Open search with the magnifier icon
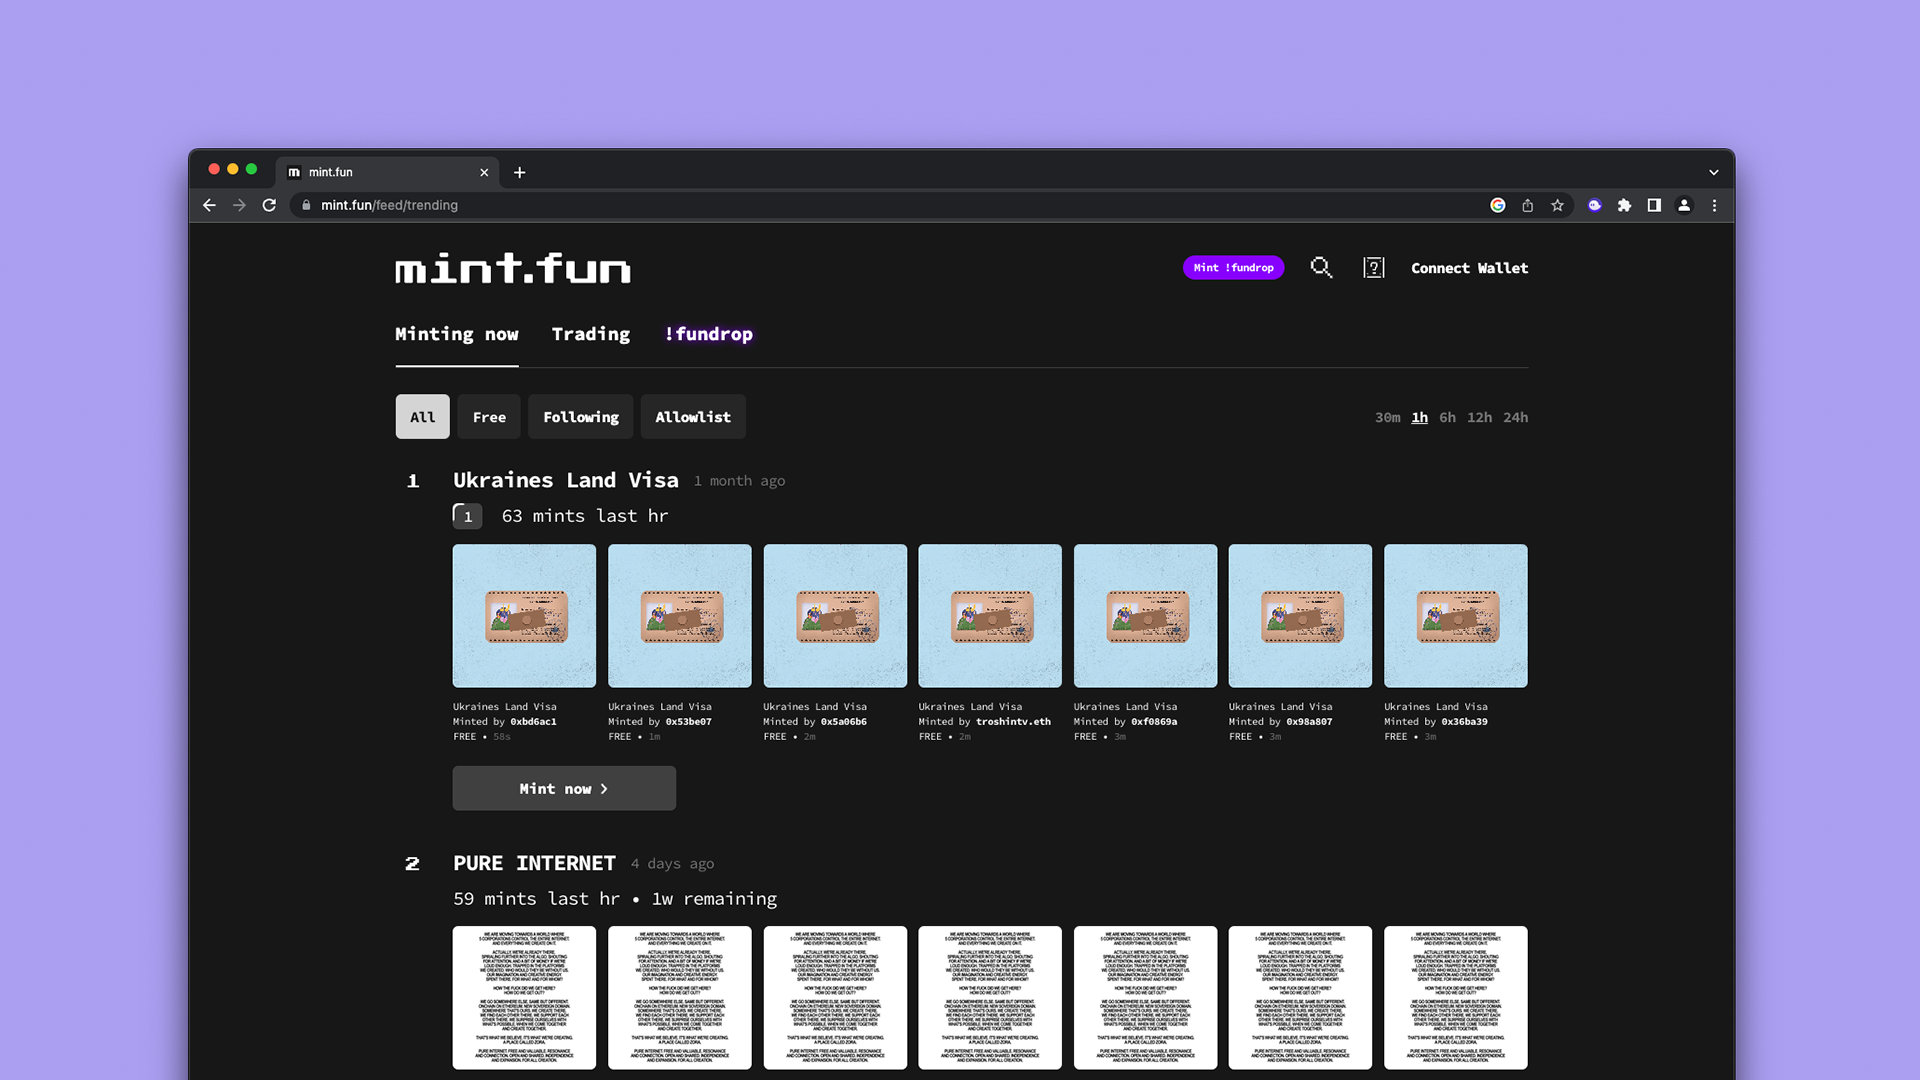The height and width of the screenshot is (1080, 1920). [x=1321, y=268]
